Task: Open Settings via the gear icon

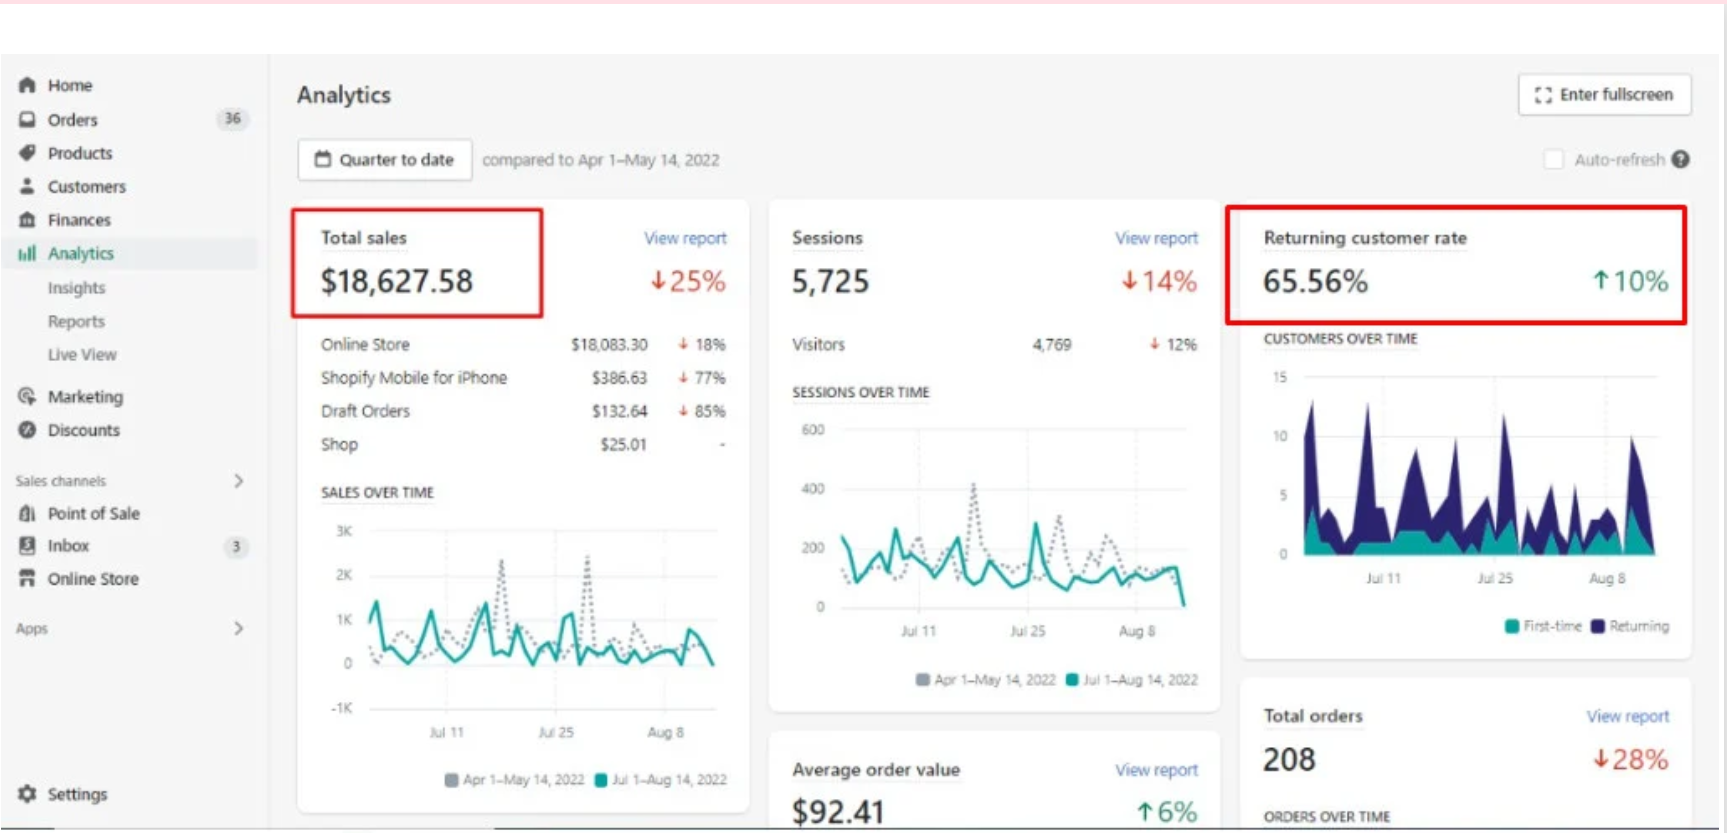Action: pyautogui.click(x=27, y=793)
